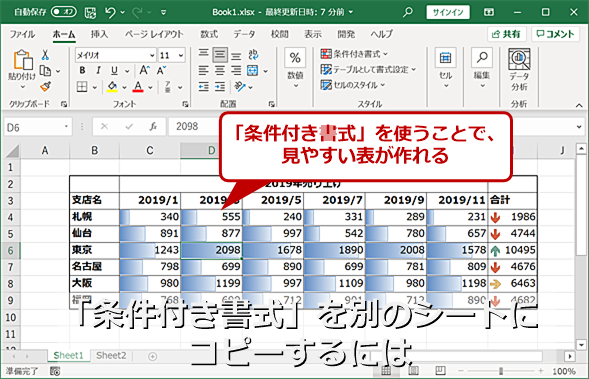
Task: Toggle Bold formatting
Action: 82,71
